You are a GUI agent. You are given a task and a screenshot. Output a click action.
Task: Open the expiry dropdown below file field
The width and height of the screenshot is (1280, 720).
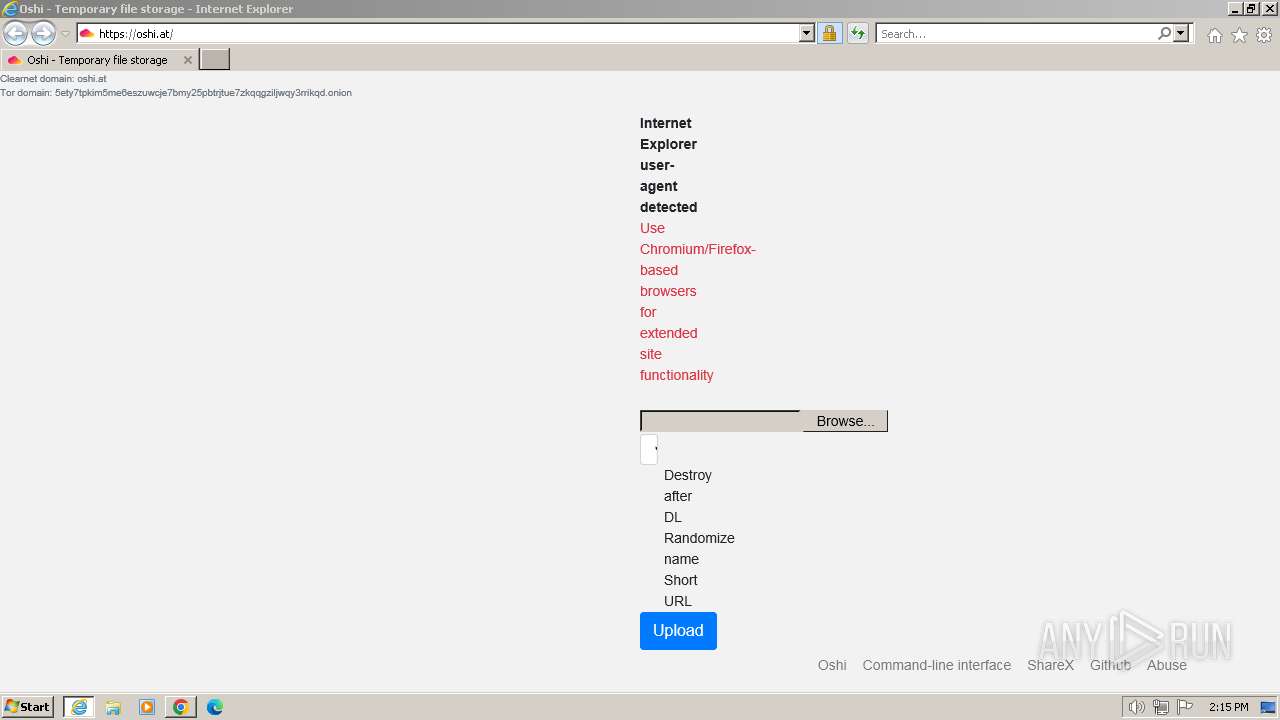click(x=649, y=449)
